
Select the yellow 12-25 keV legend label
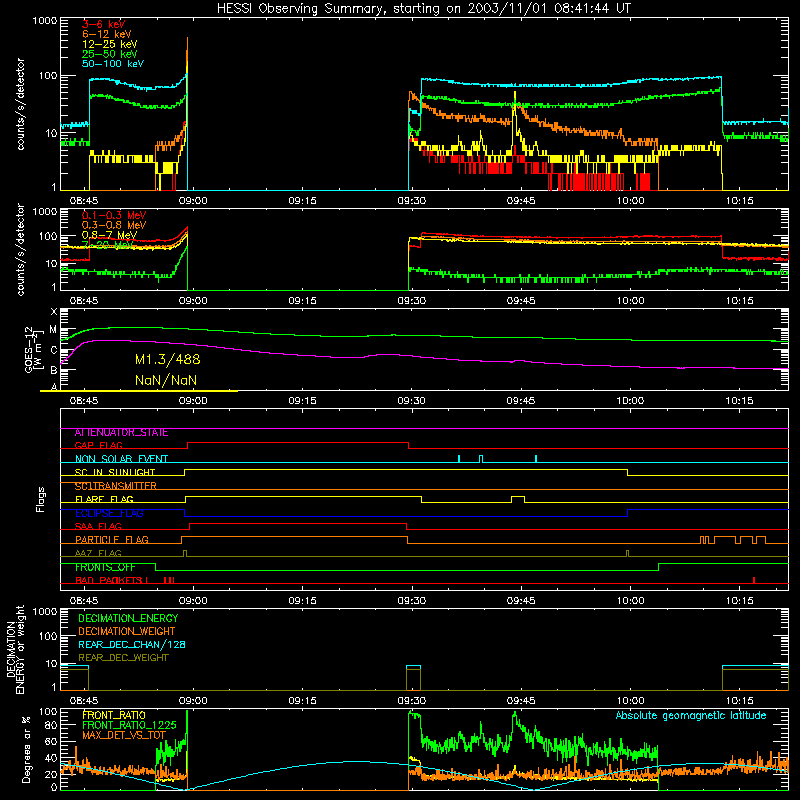click(110, 44)
